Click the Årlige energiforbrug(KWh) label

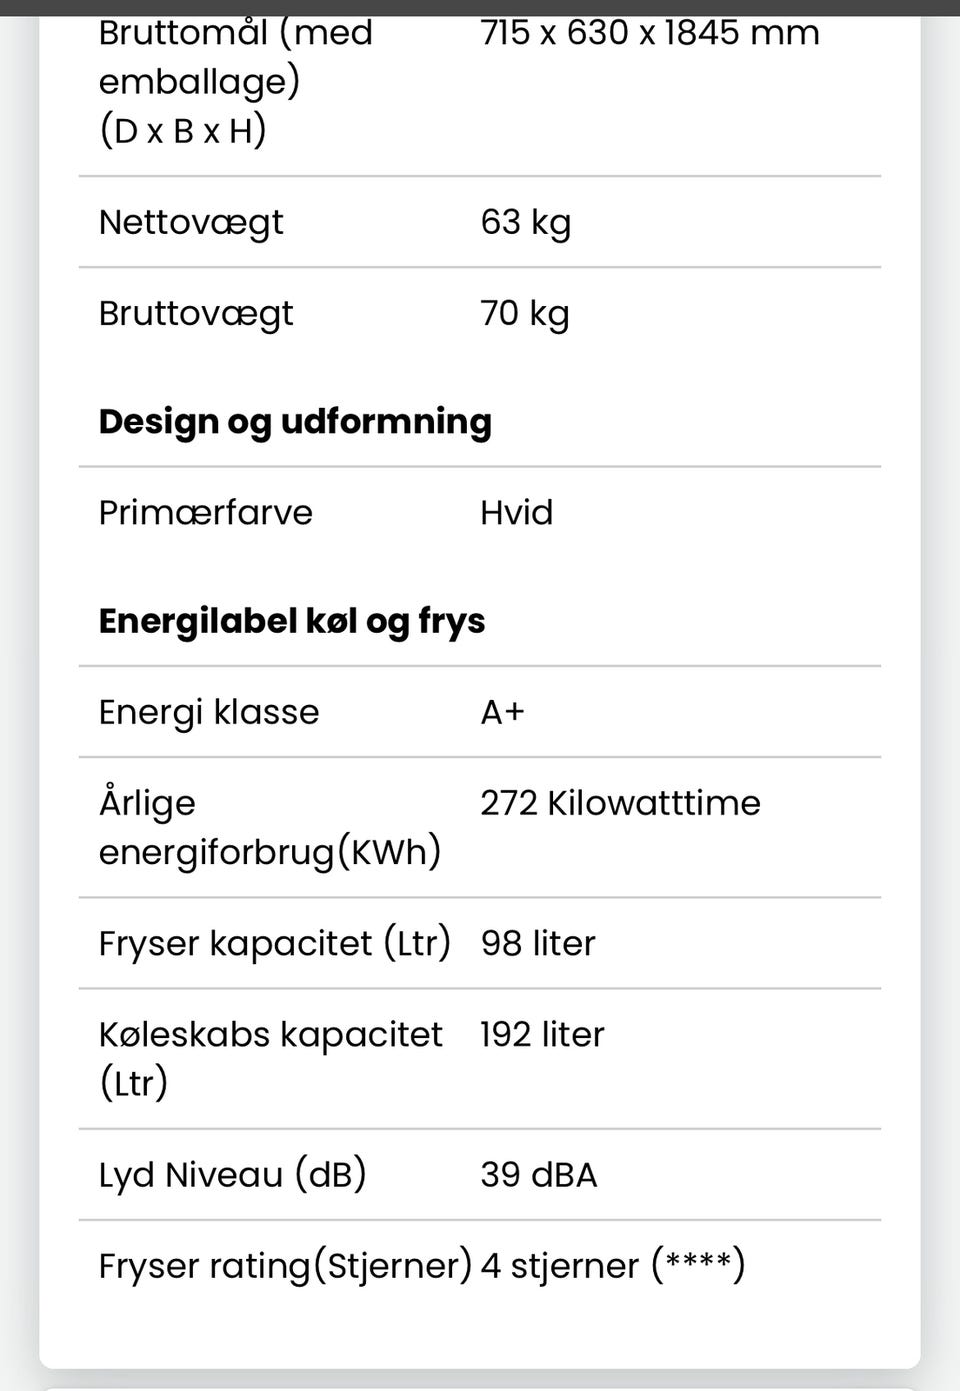[269, 827]
